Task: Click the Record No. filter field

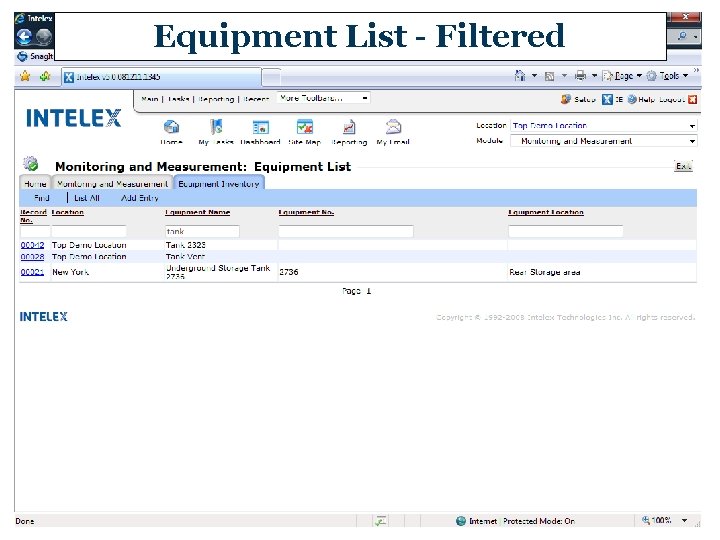Action: (x=35, y=231)
